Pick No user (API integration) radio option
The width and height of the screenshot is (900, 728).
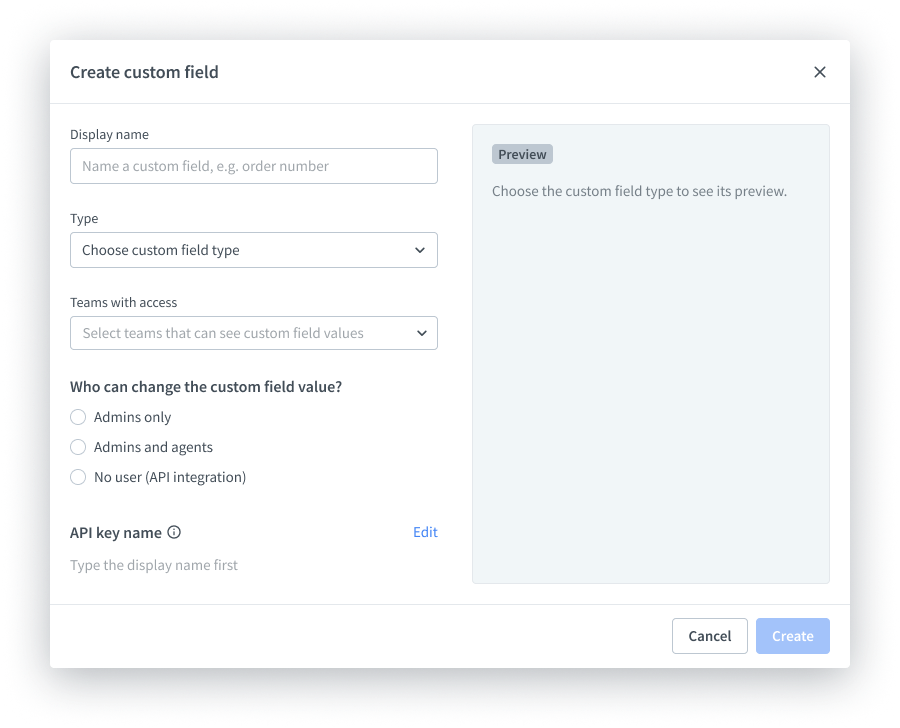(x=78, y=477)
